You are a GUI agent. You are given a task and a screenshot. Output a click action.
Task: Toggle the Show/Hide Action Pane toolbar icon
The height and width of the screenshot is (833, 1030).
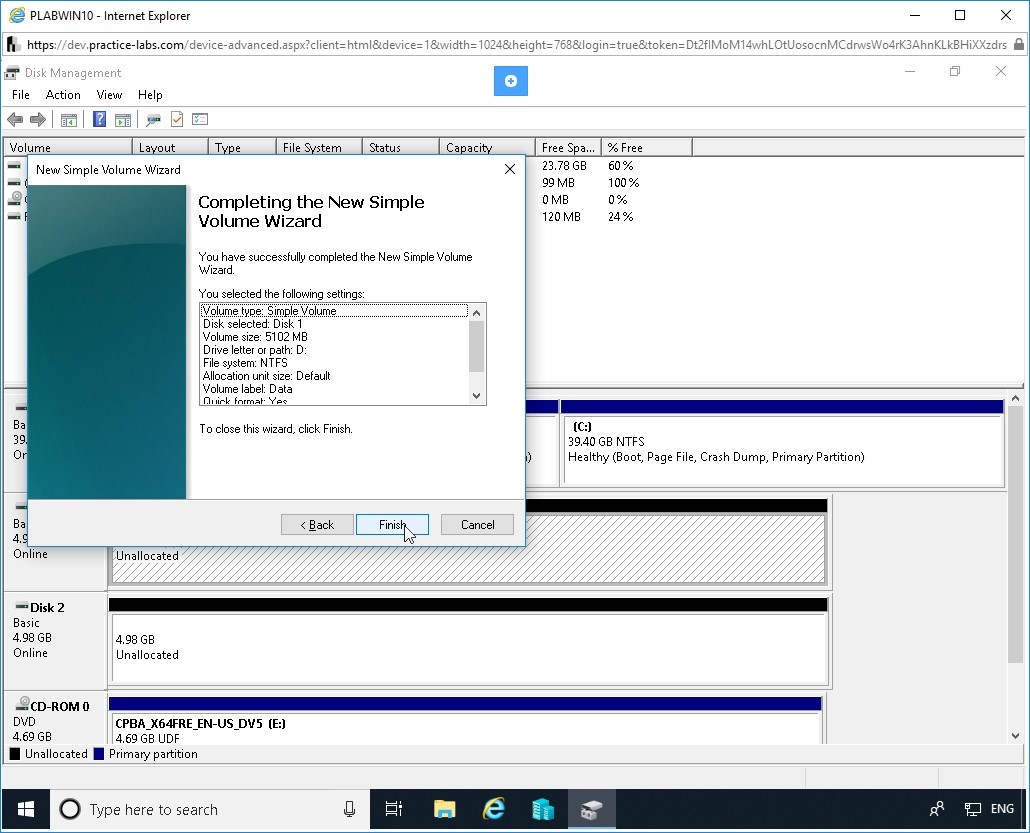(123, 120)
